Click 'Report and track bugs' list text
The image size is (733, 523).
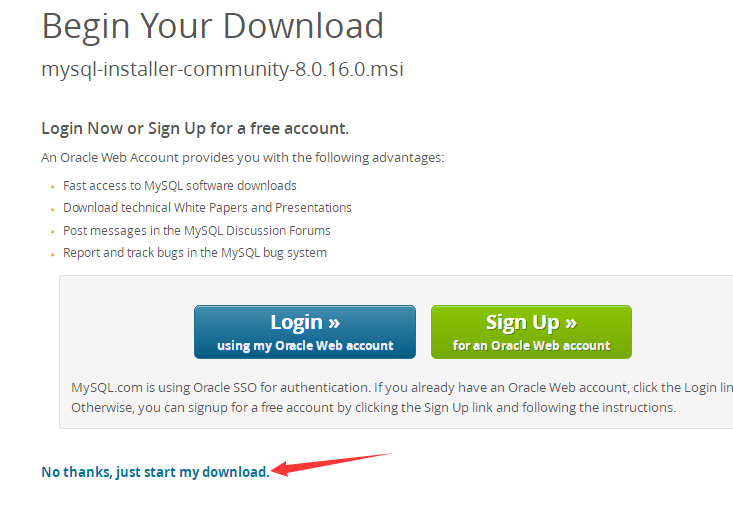tap(195, 253)
